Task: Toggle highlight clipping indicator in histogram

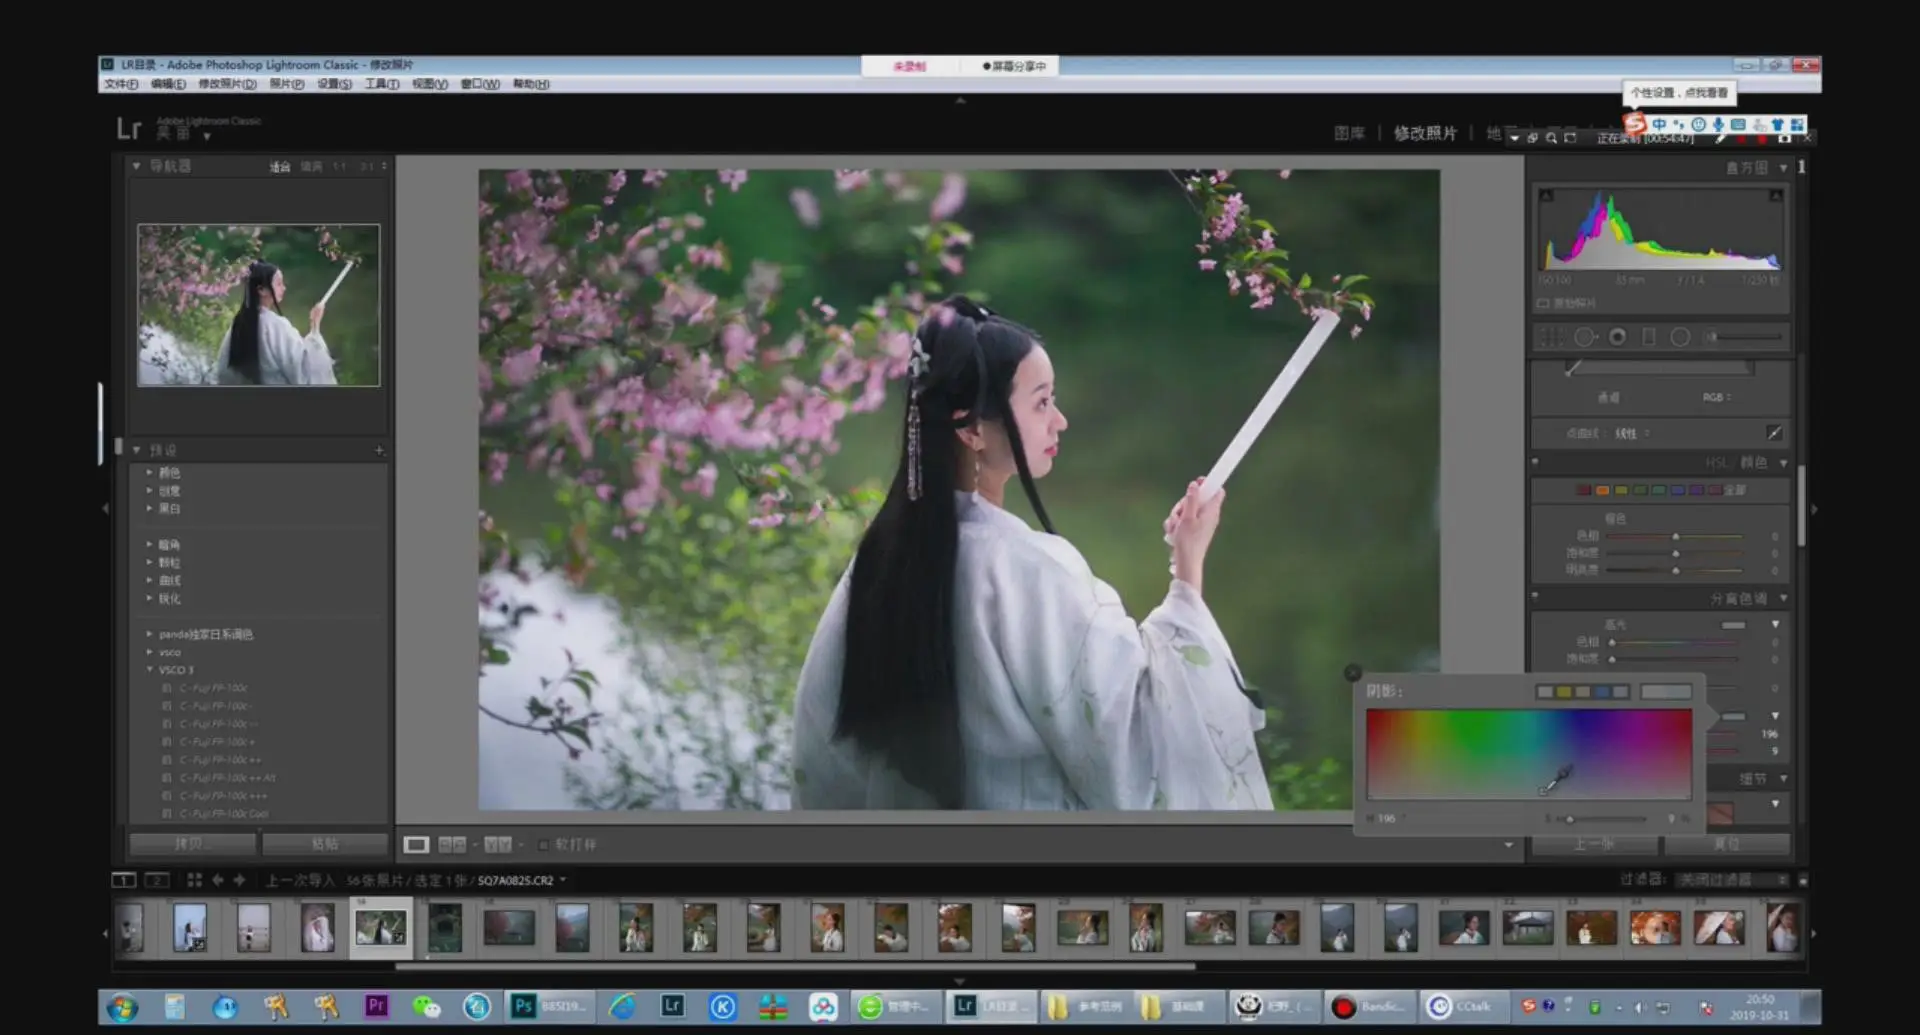Action: pyautogui.click(x=1776, y=195)
